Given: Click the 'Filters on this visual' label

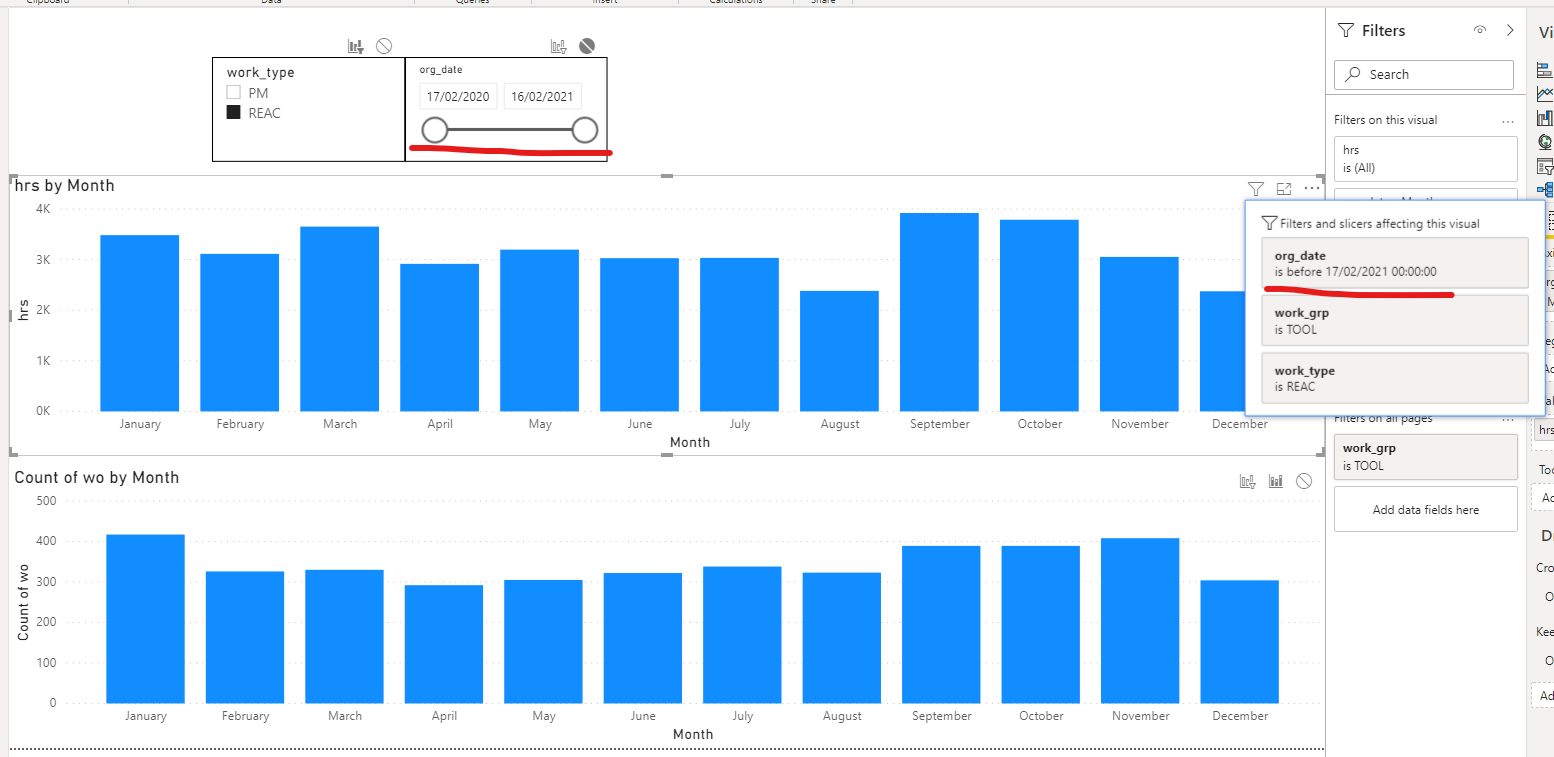Looking at the screenshot, I should point(1386,120).
